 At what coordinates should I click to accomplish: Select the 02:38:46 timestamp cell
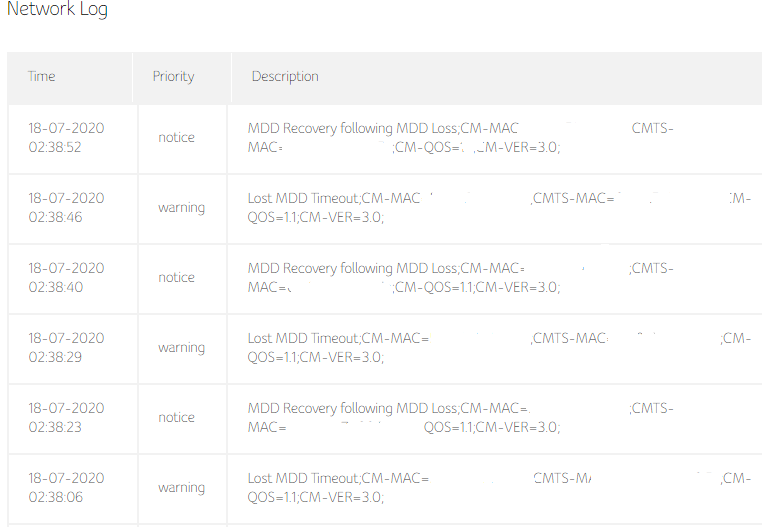[66, 208]
